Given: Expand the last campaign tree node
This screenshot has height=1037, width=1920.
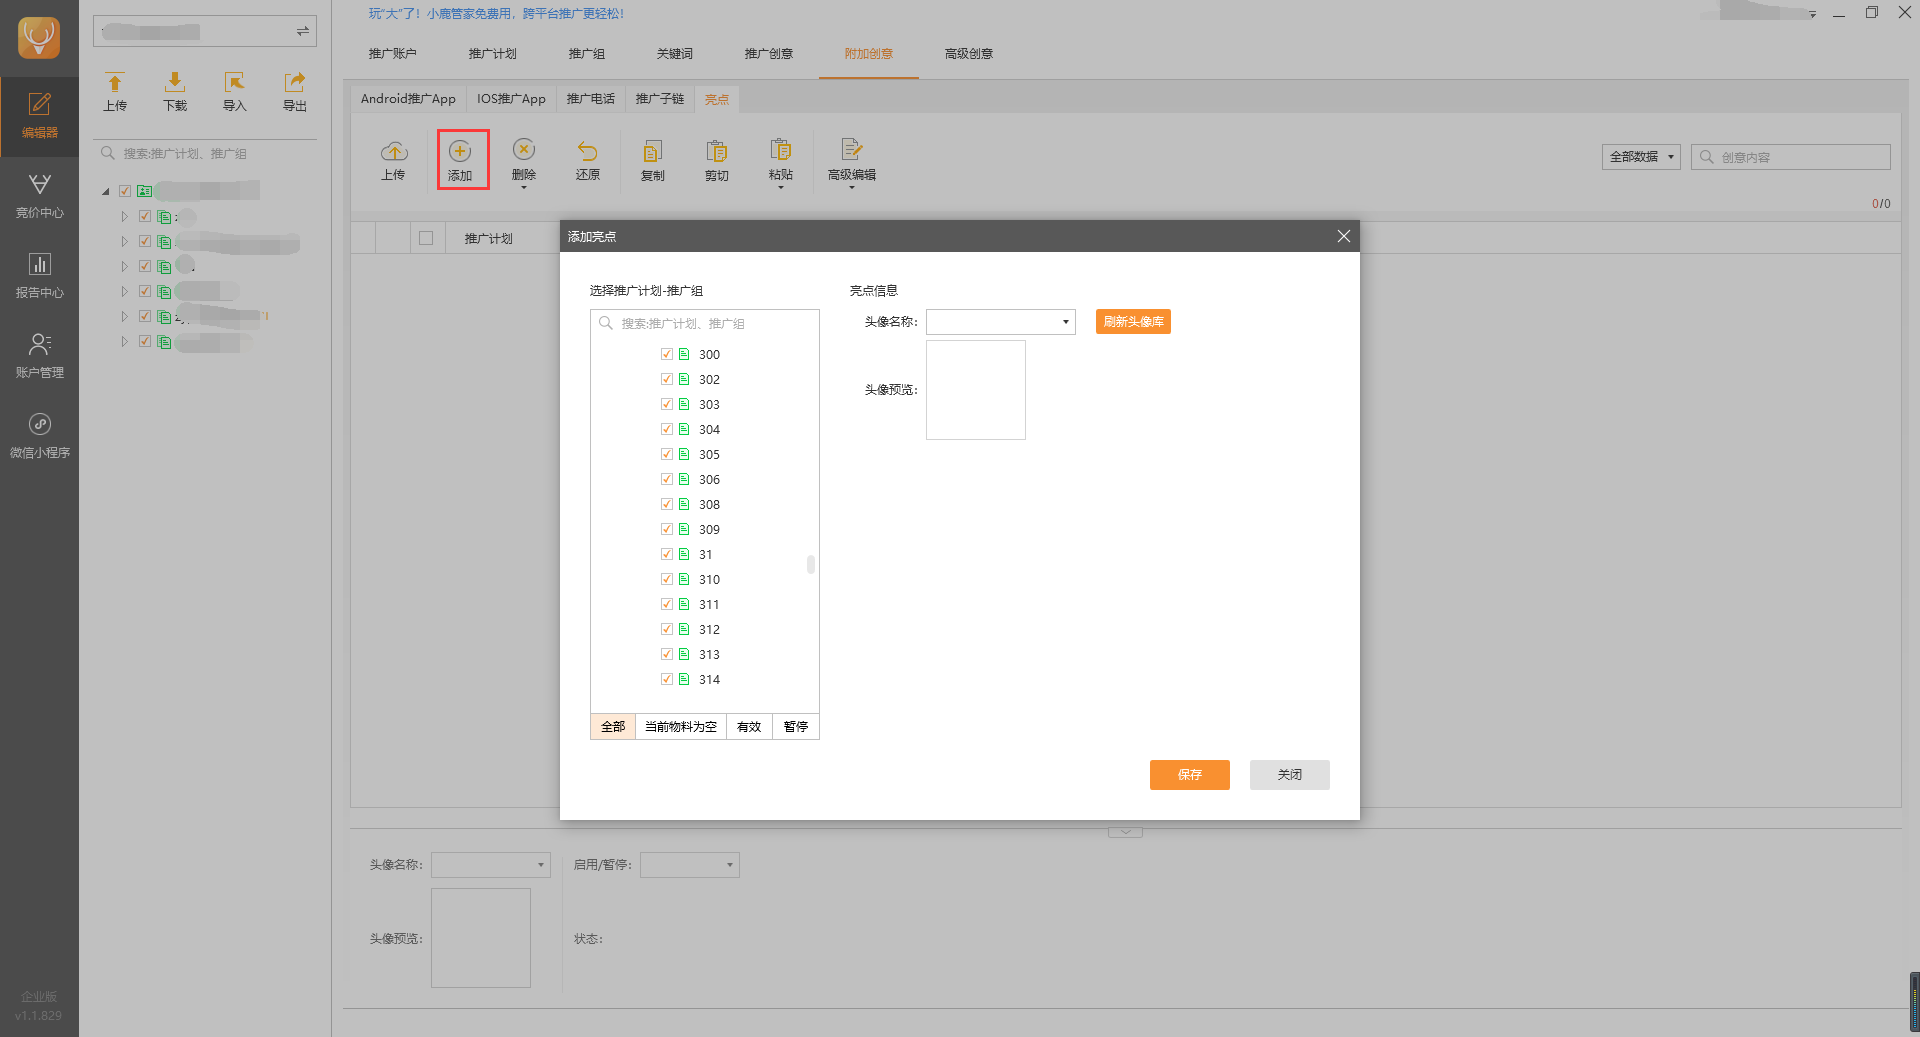Looking at the screenshot, I should coord(124,341).
